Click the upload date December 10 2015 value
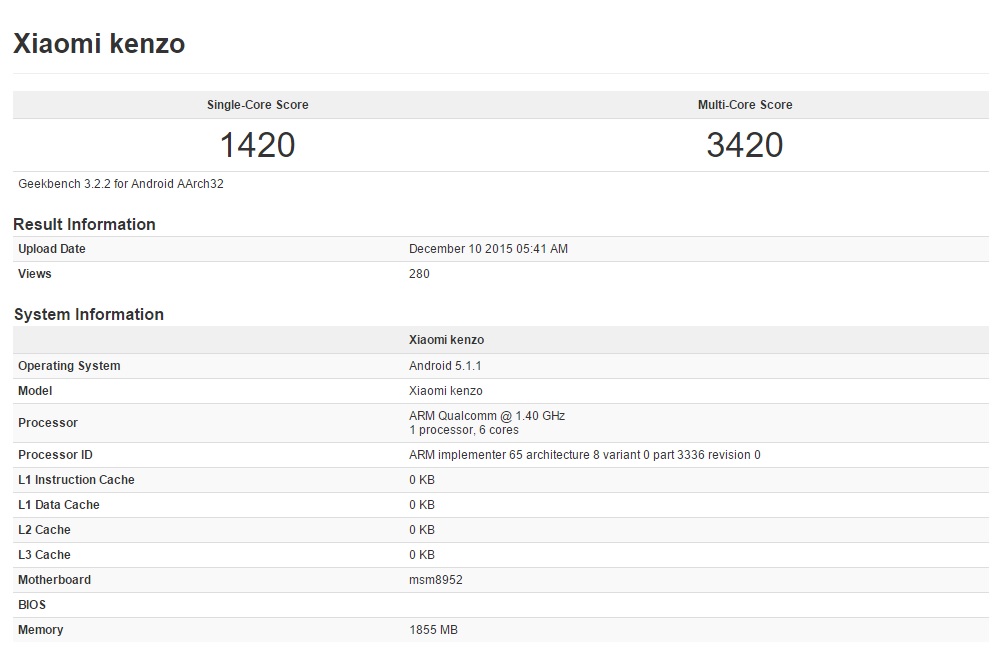Image resolution: width=995 pixels, height=659 pixels. coord(488,249)
